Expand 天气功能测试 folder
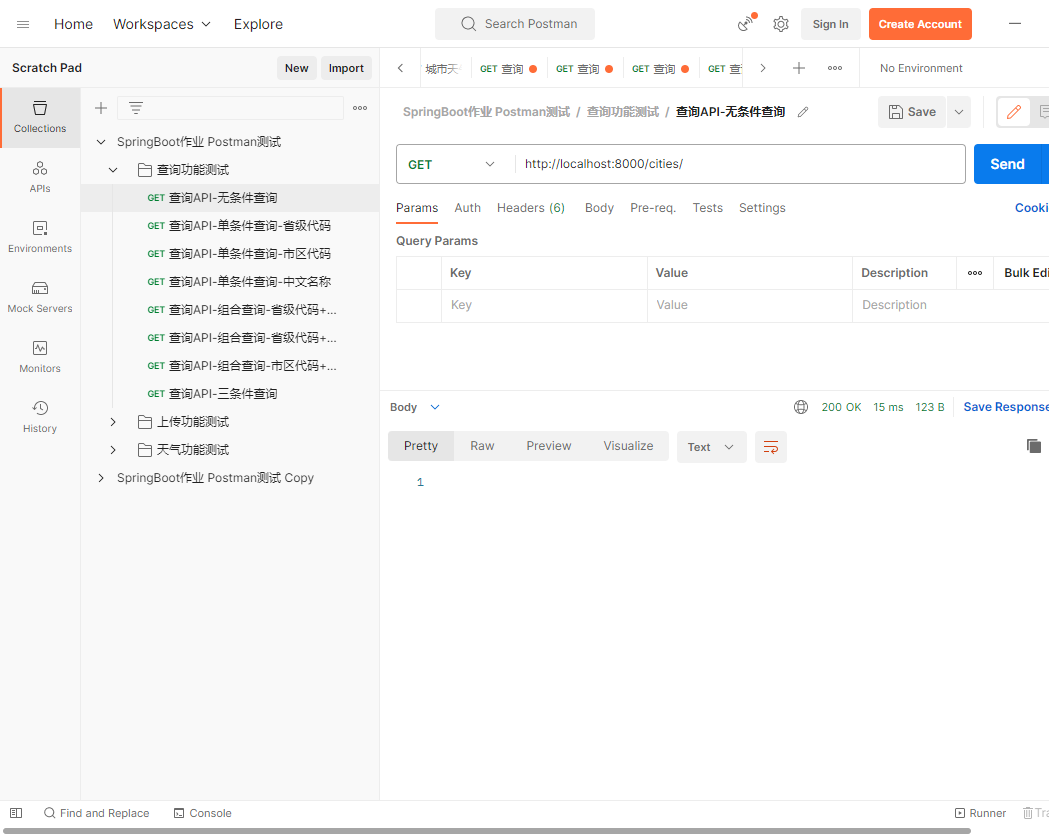 (113, 450)
